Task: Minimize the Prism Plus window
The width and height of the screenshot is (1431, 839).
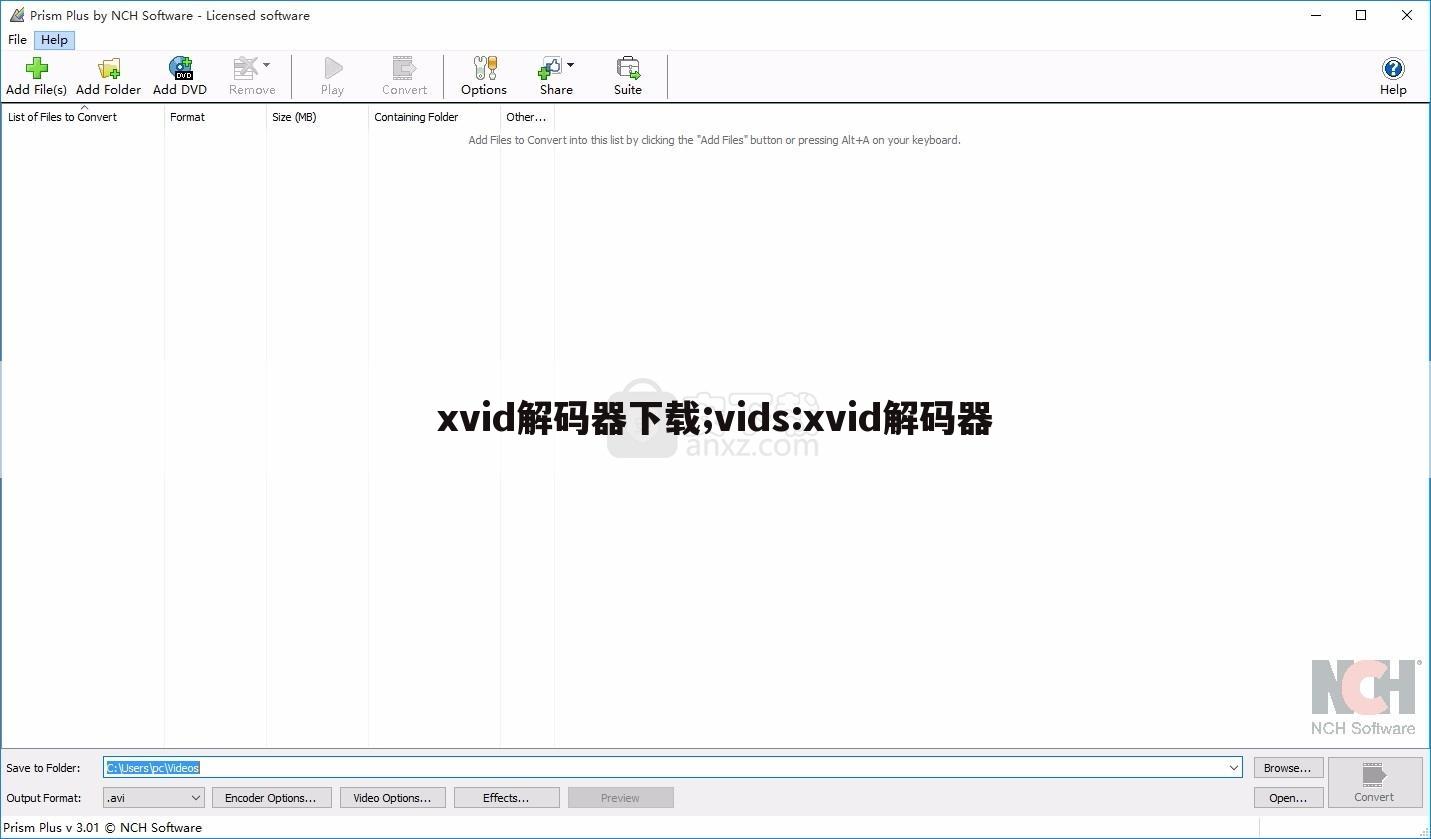Action: coord(1315,15)
